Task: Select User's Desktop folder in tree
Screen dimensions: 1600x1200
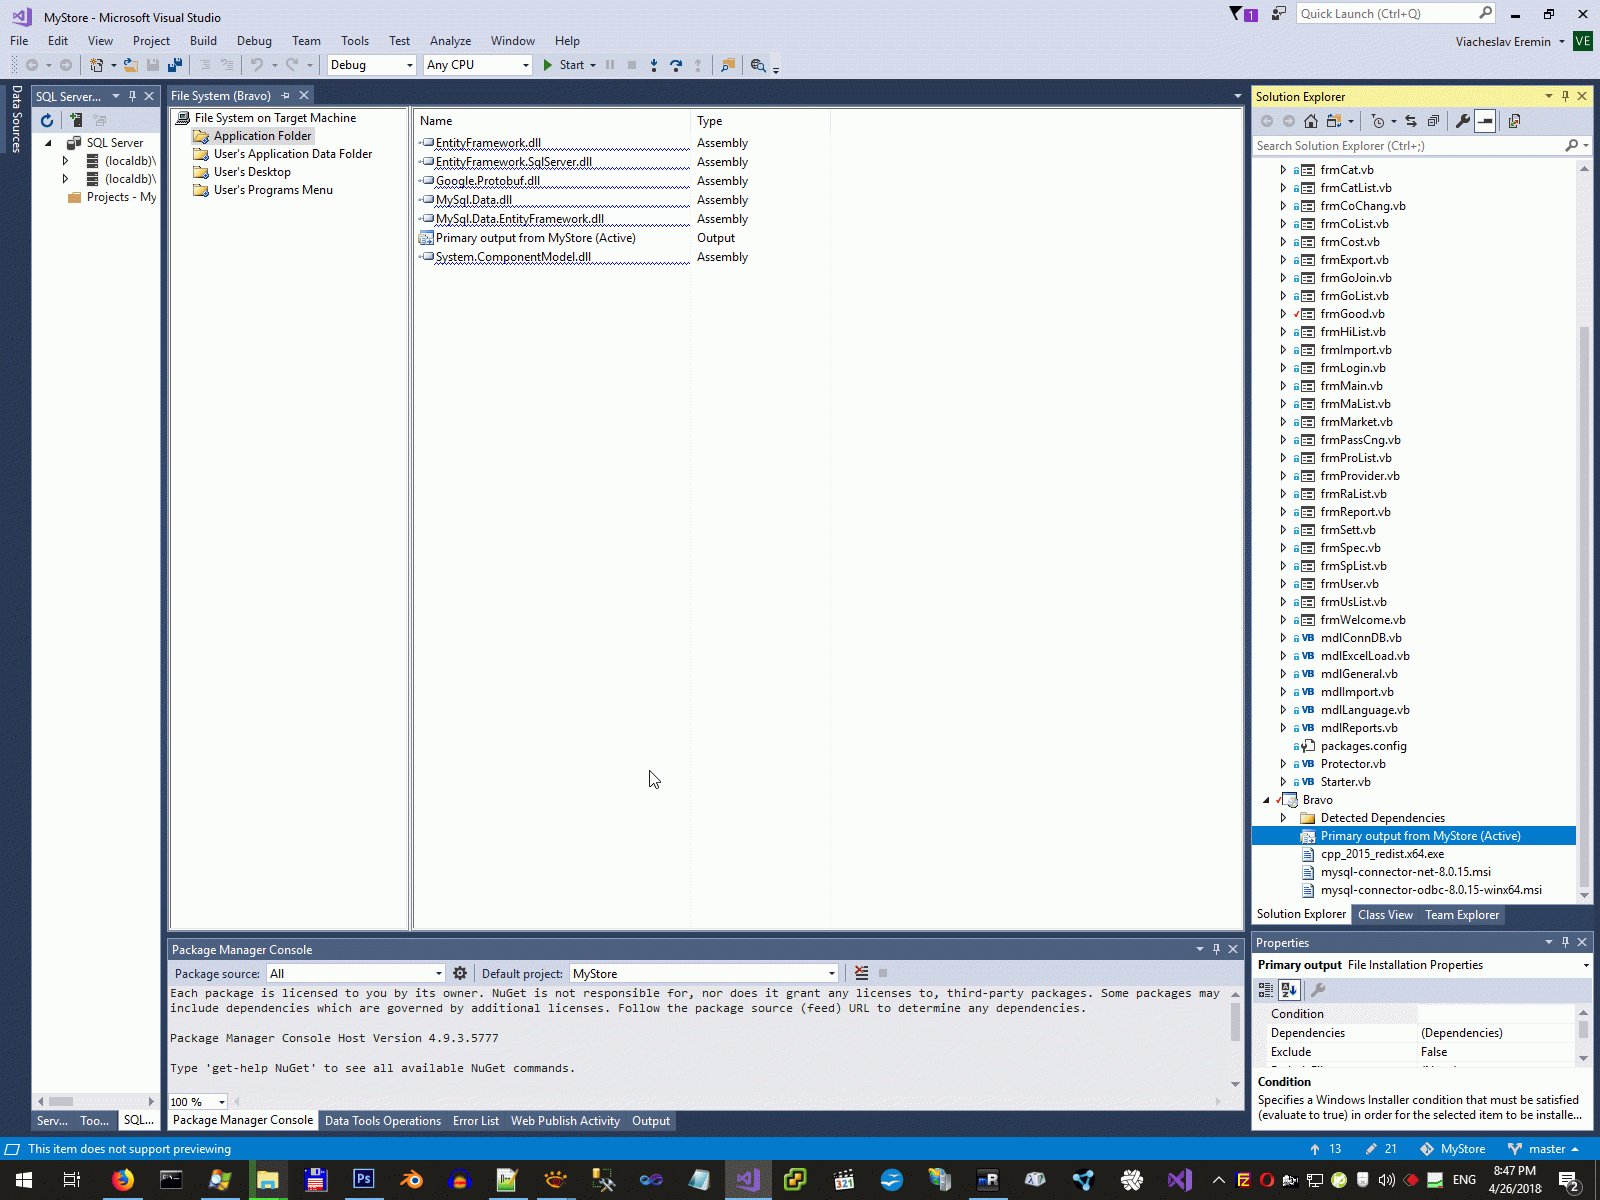Action: 252,172
